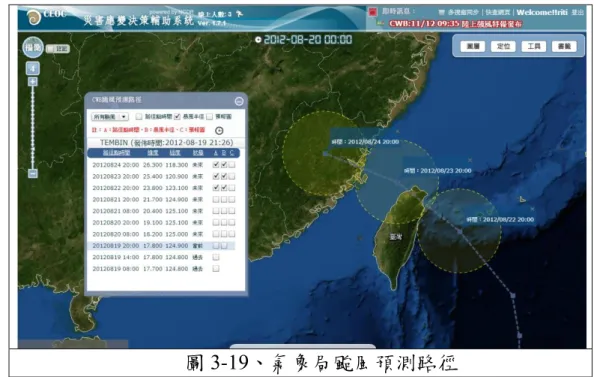Click the column B header link
Viewport: 594px width, 377px height.
pyautogui.click(x=224, y=153)
